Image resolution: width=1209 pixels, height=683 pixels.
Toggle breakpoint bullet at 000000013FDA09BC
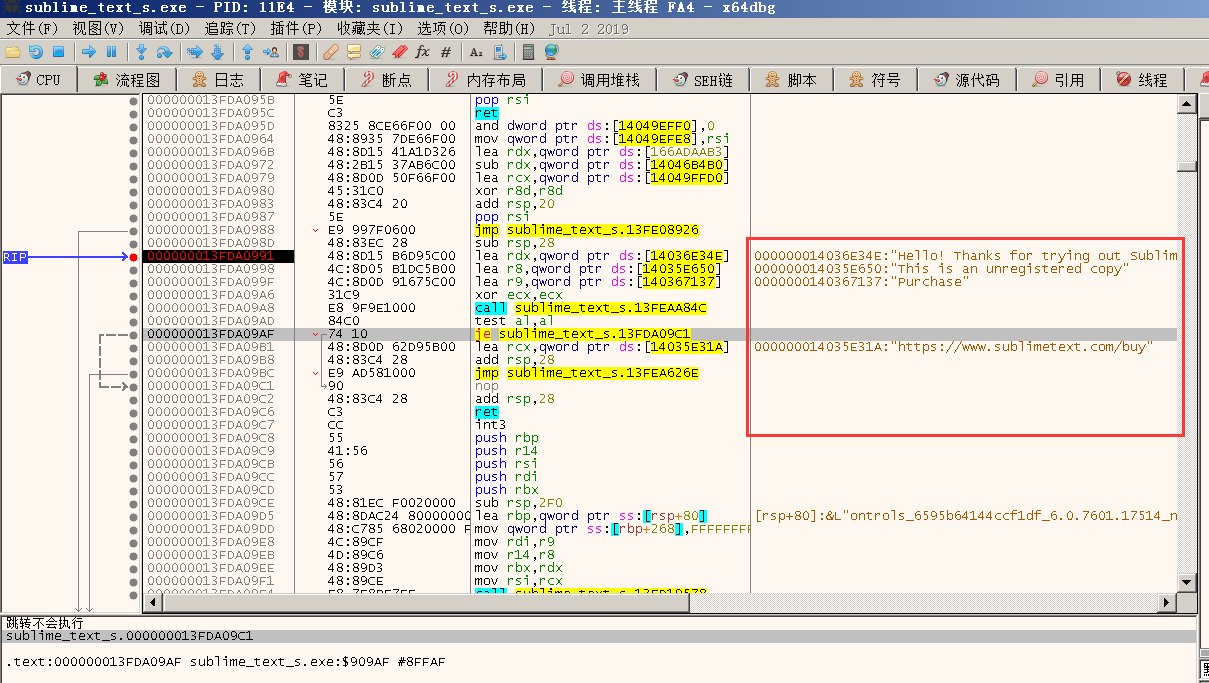tap(134, 373)
